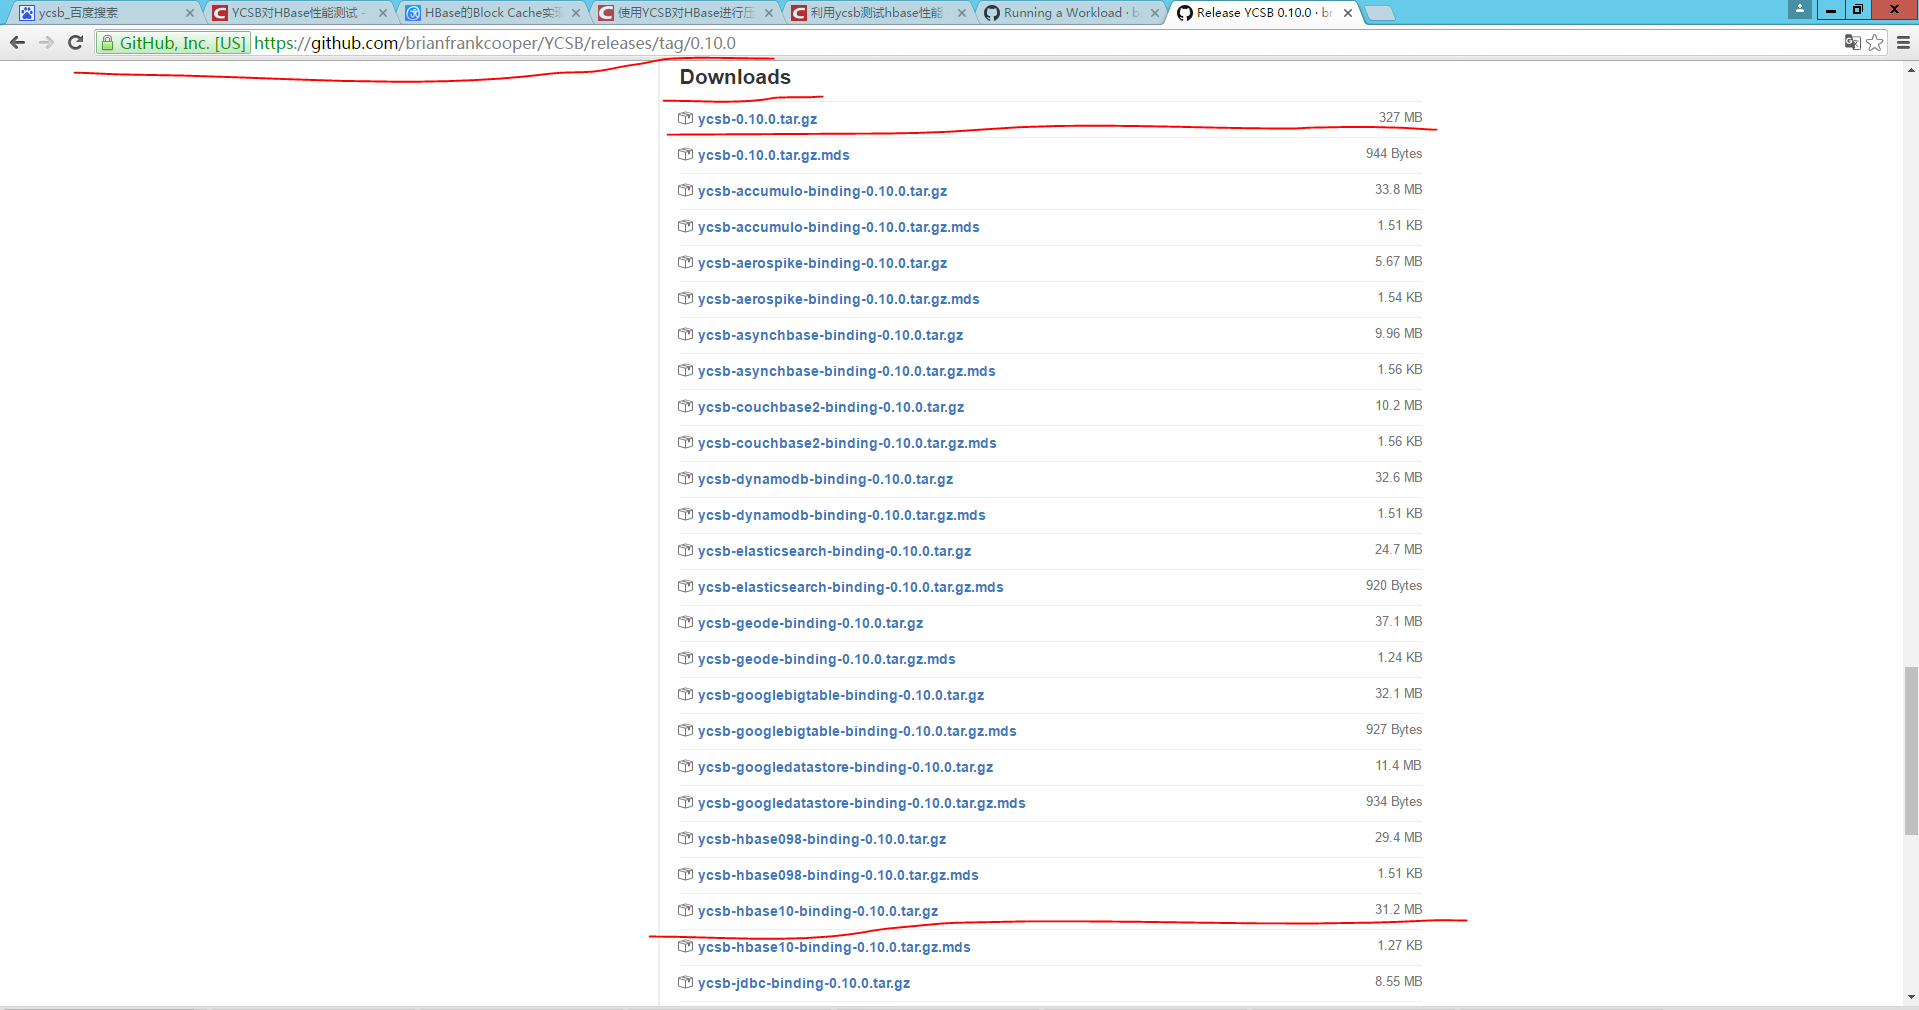This screenshot has width=1919, height=1010.
Task: Click the package icon beside ycsb-geode-binding-0.10.0.tar.gz
Action: (x=685, y=622)
